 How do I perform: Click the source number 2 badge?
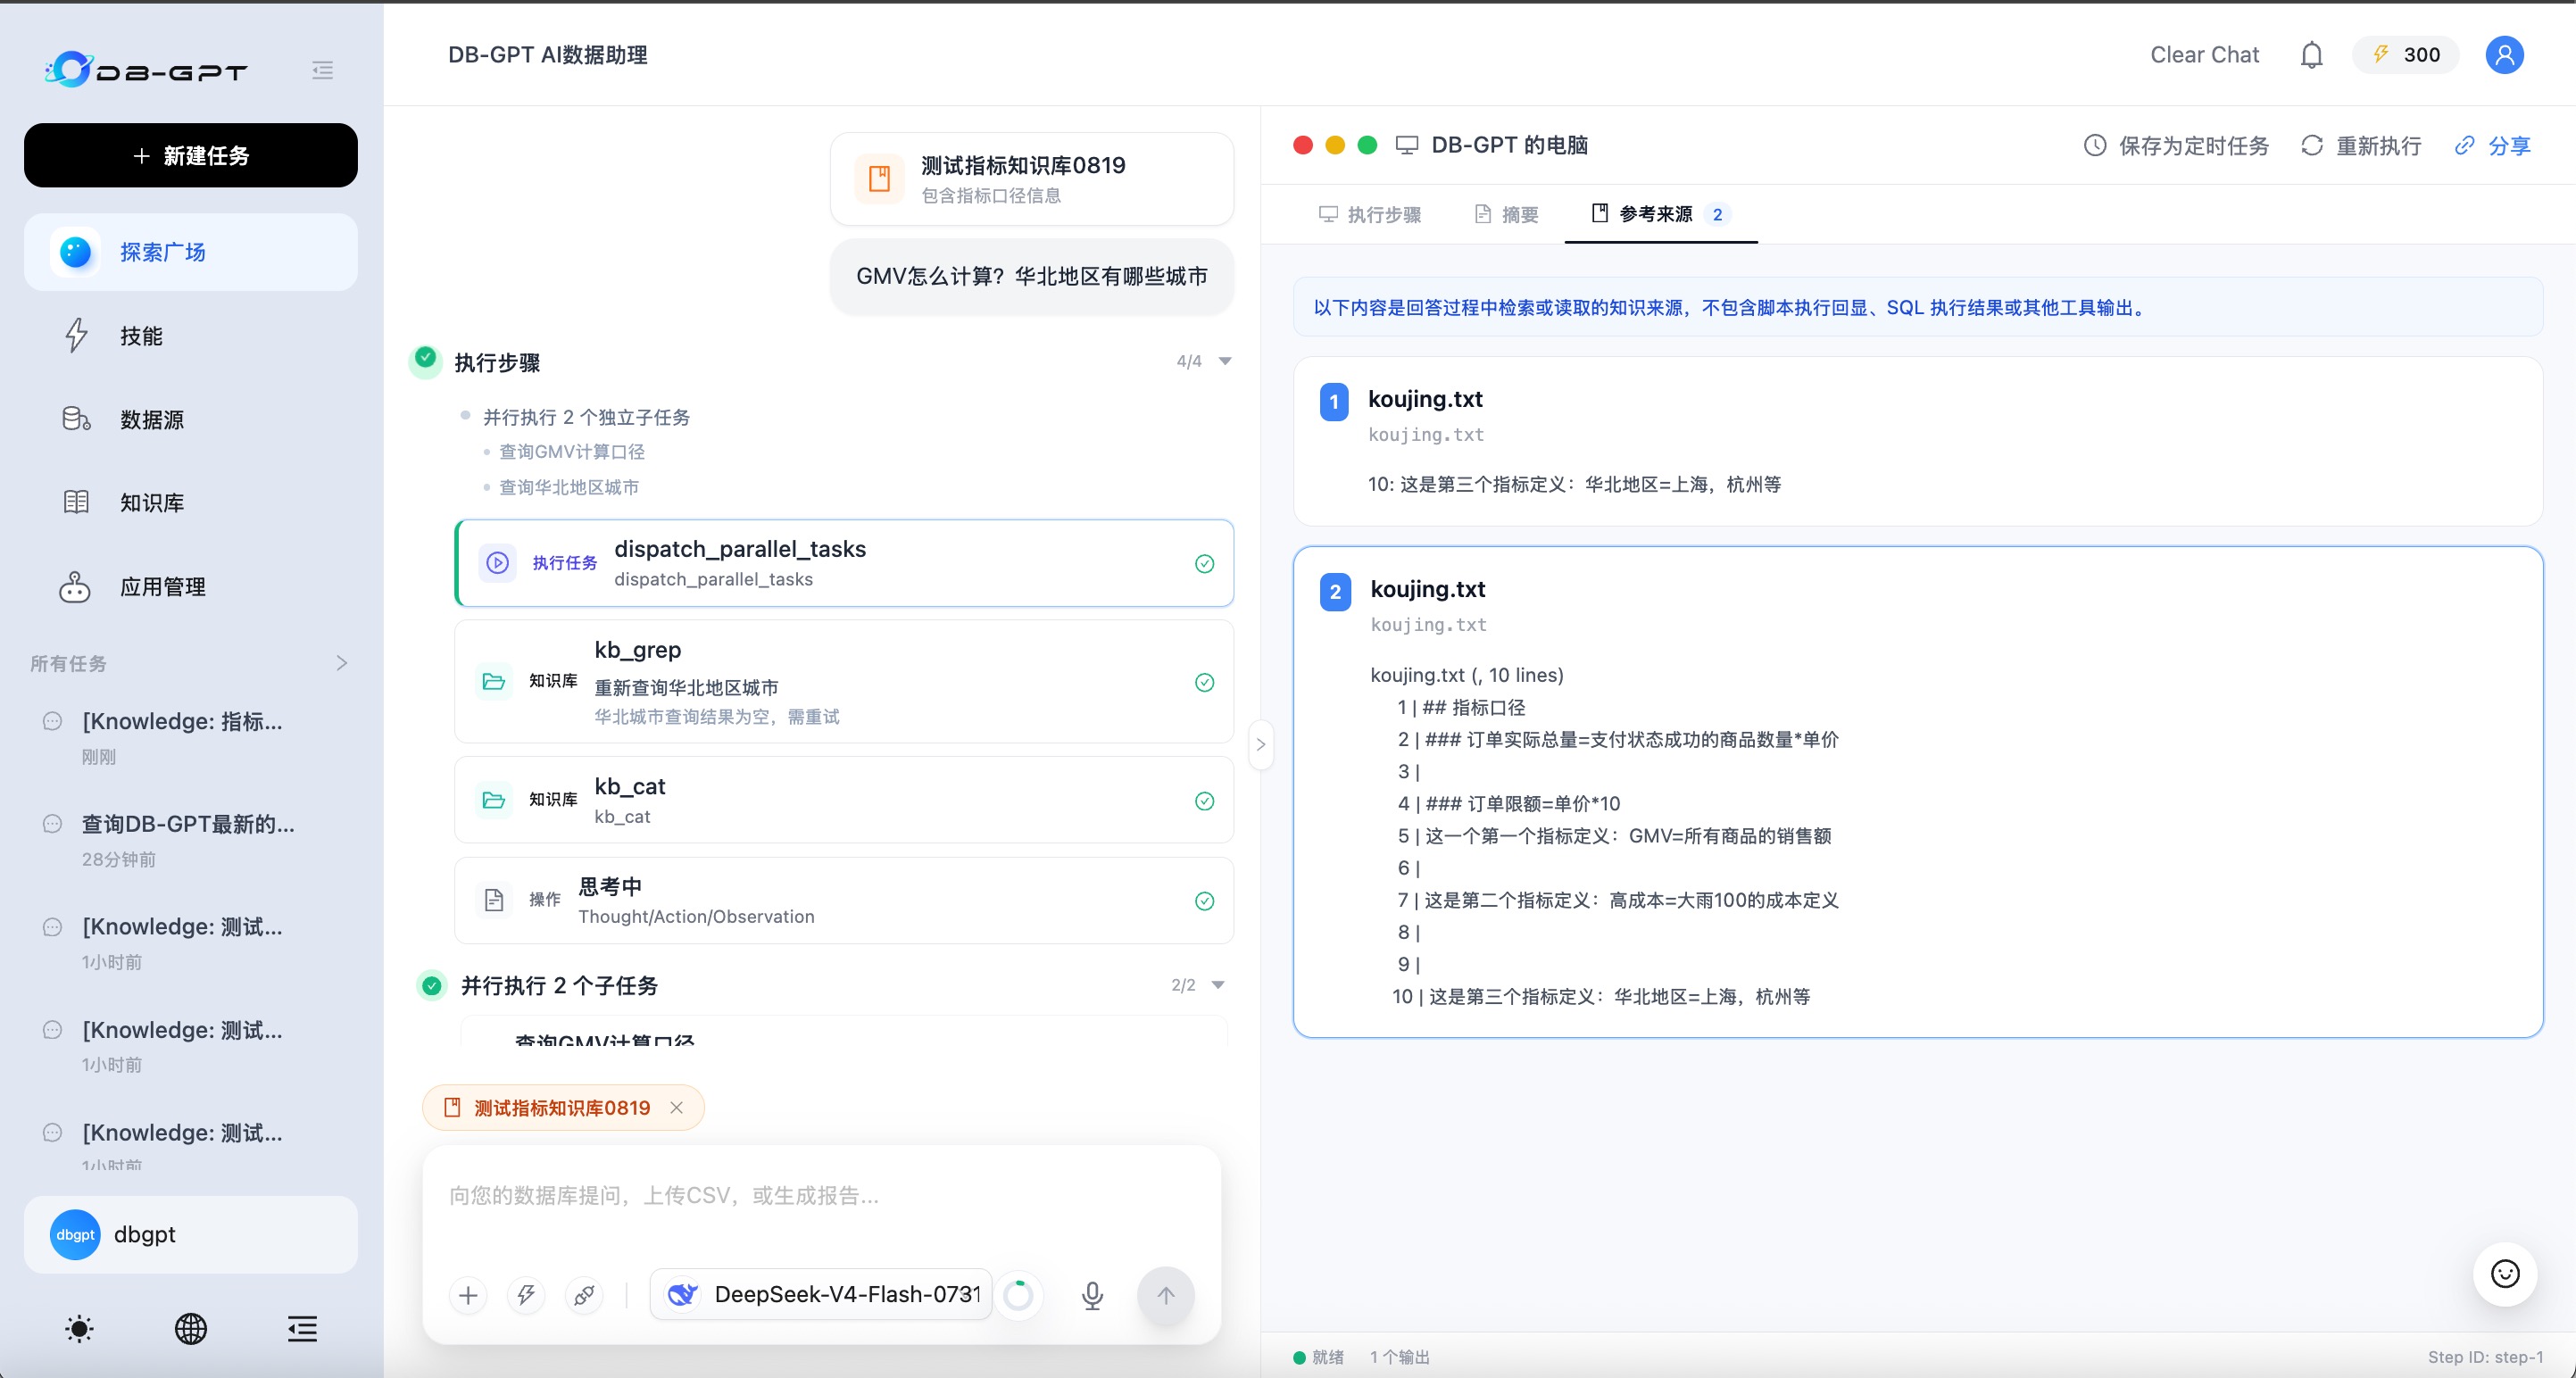[x=1336, y=591]
